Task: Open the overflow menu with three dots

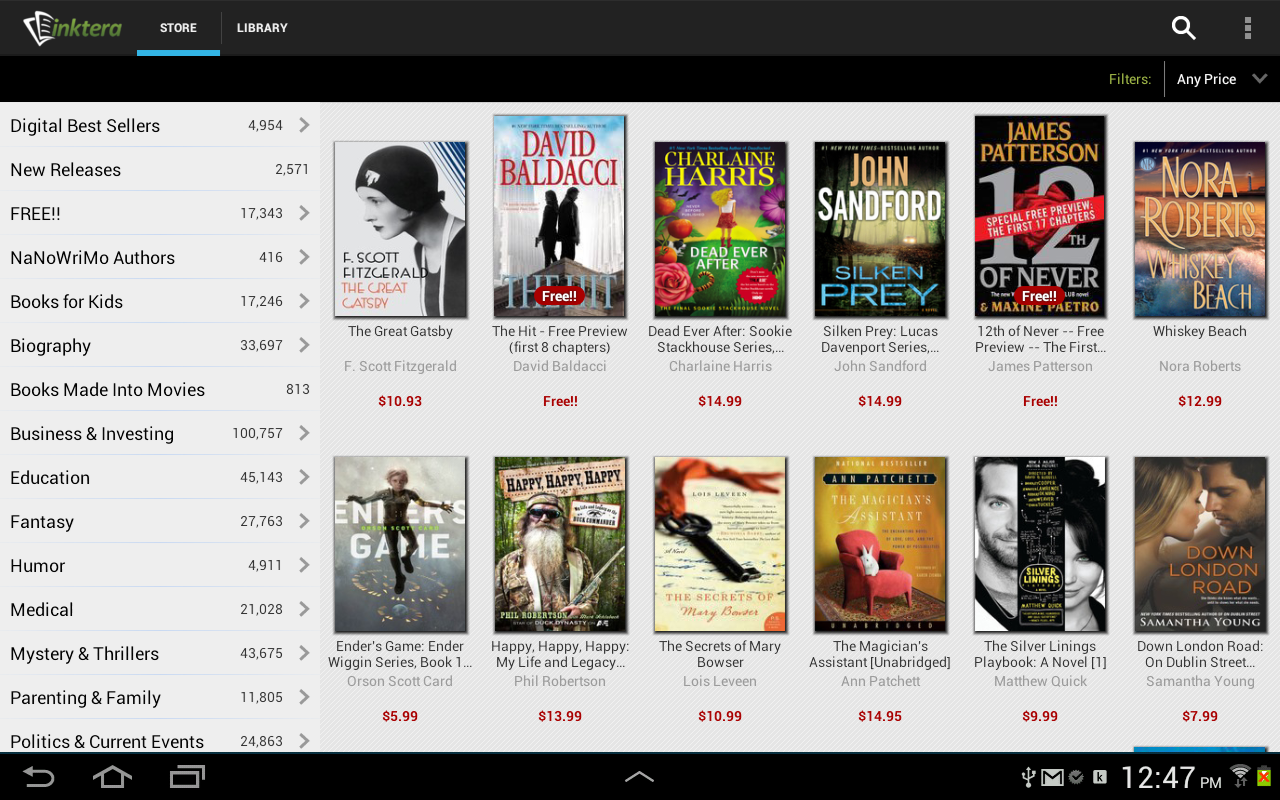Action: coord(1247,28)
